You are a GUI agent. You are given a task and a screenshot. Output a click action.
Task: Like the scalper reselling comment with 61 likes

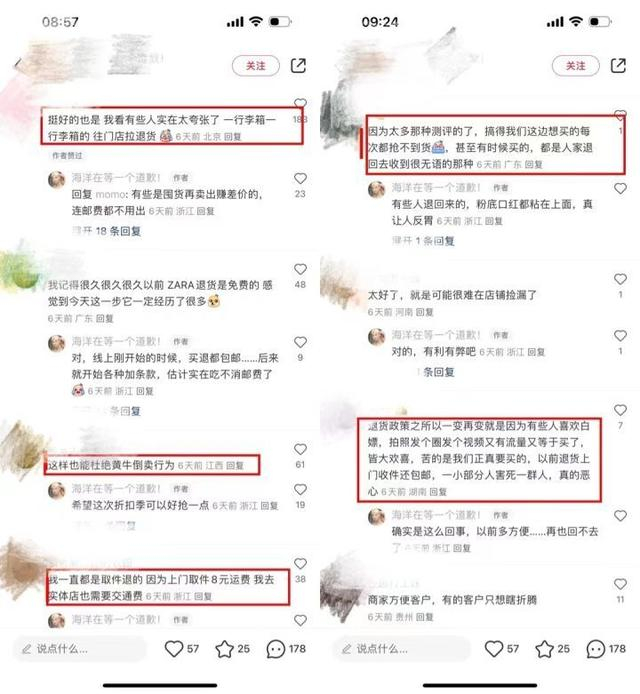click(300, 449)
